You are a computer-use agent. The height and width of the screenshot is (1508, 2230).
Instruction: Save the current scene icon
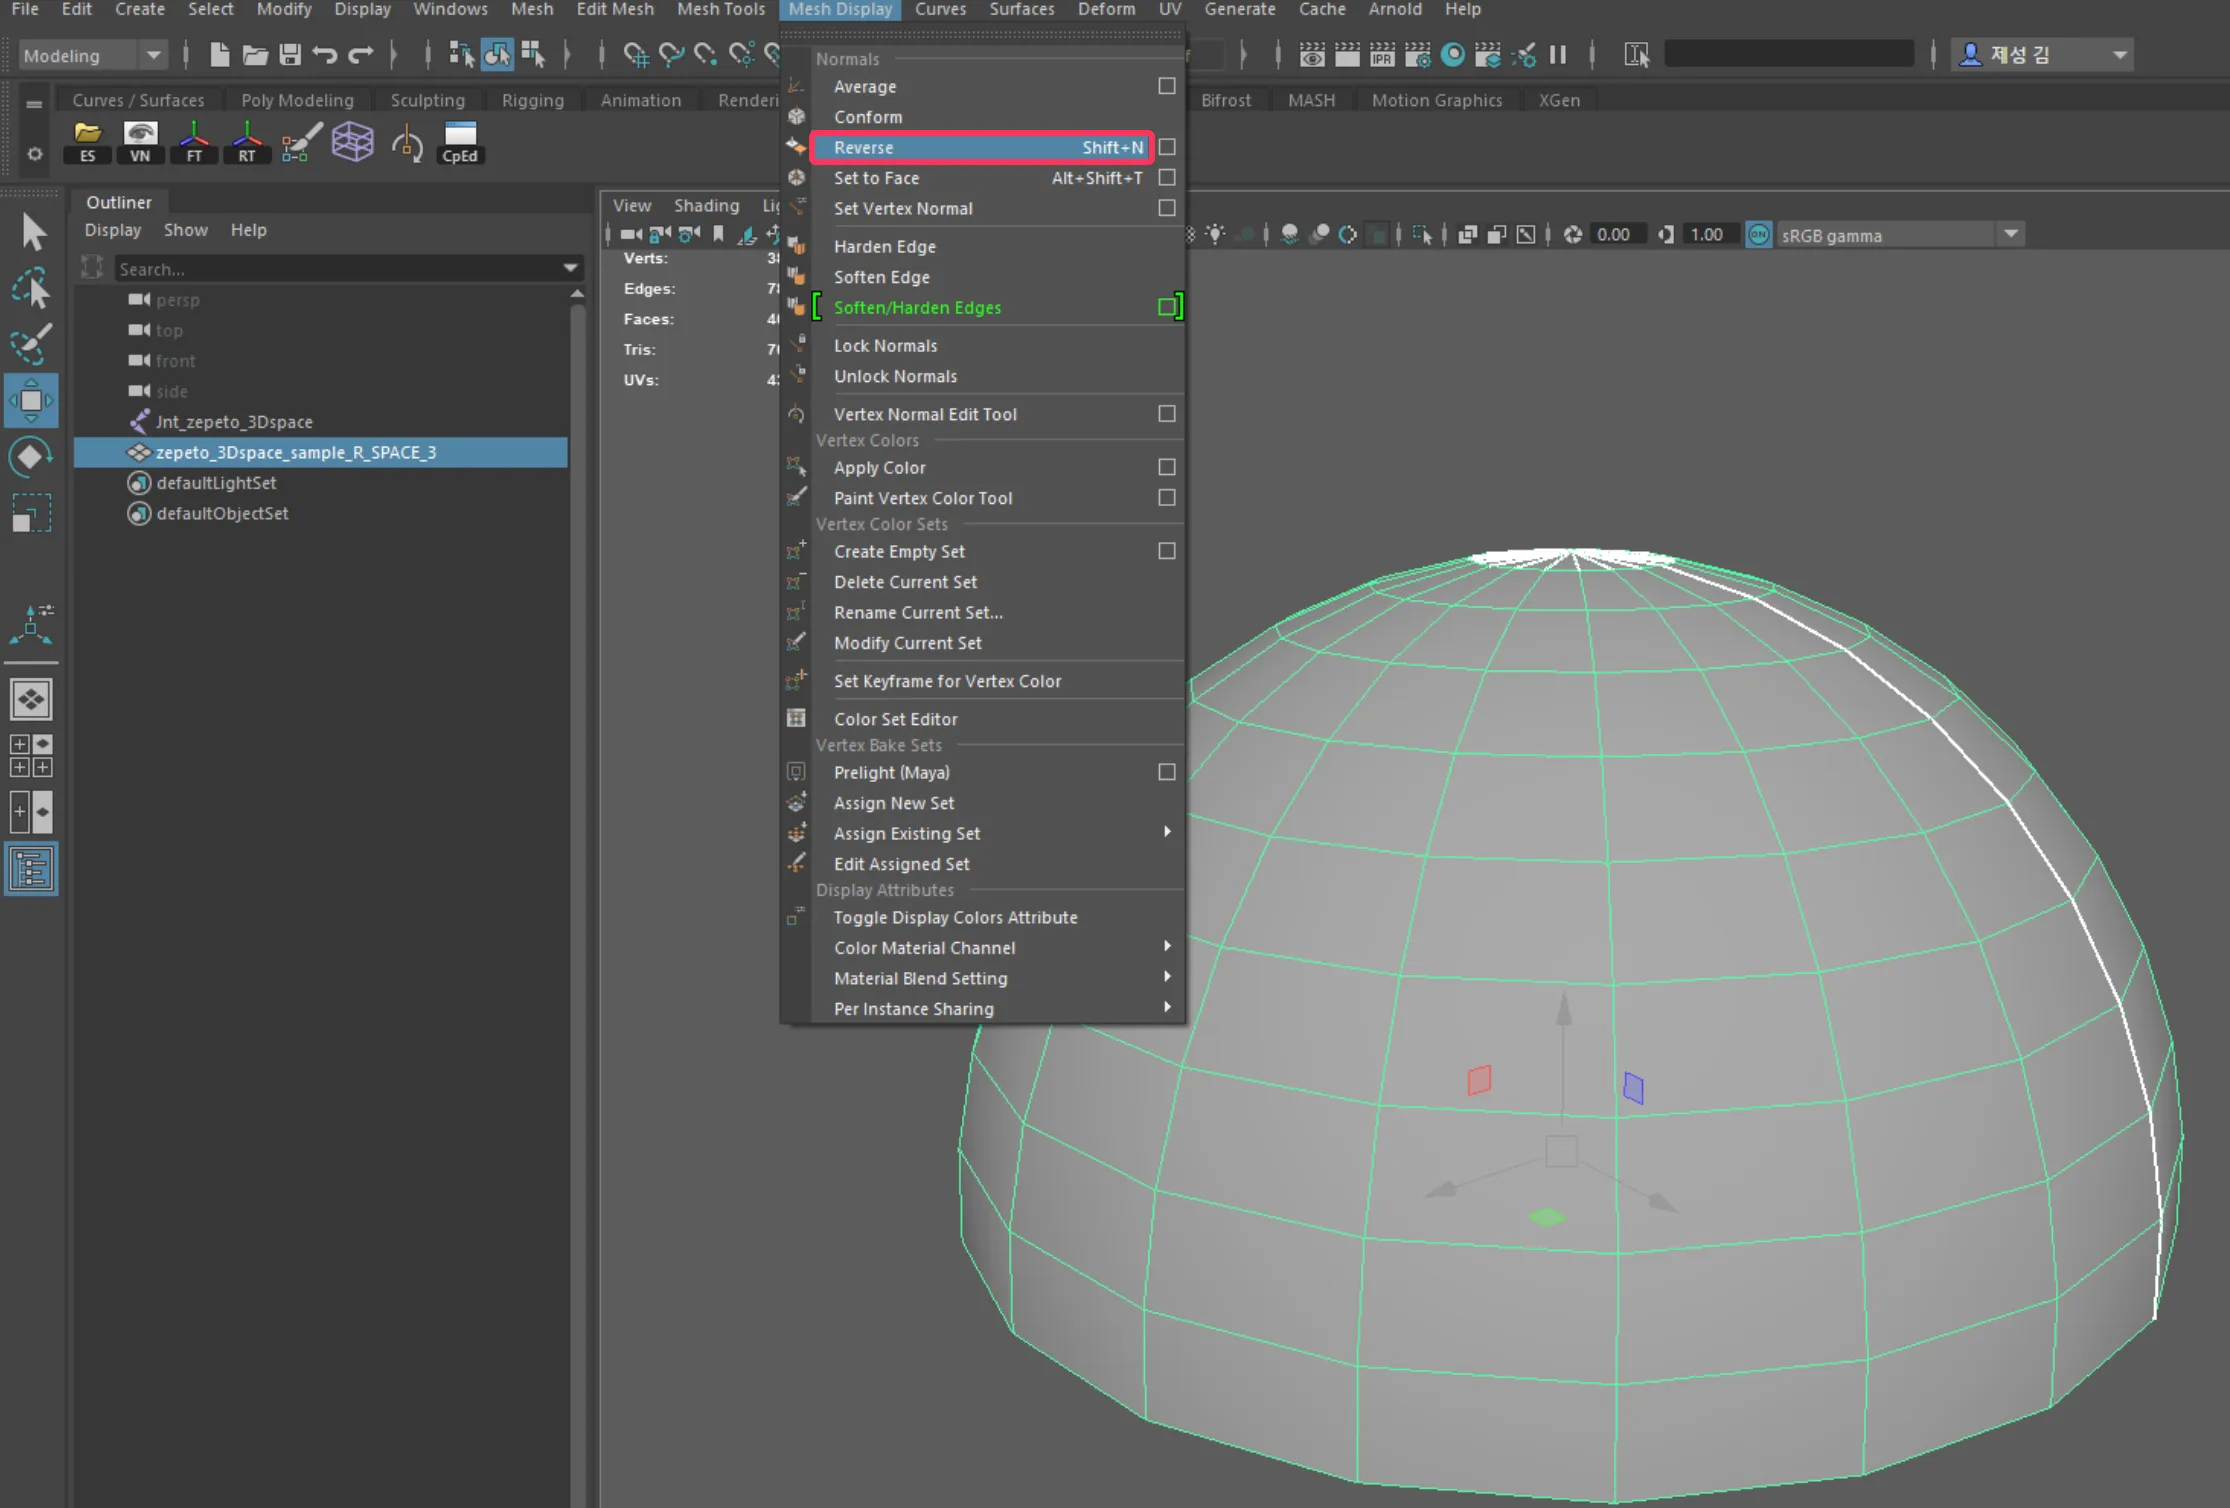click(x=290, y=54)
